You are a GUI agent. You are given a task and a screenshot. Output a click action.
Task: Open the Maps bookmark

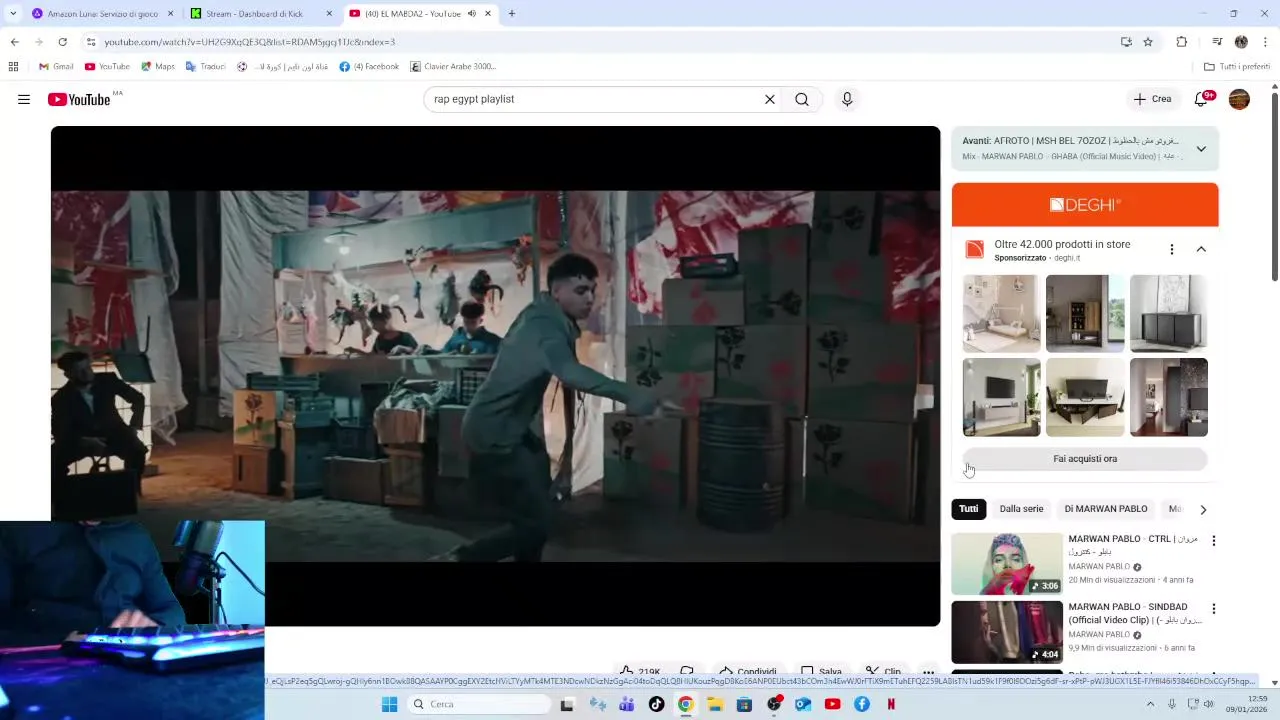[158, 67]
